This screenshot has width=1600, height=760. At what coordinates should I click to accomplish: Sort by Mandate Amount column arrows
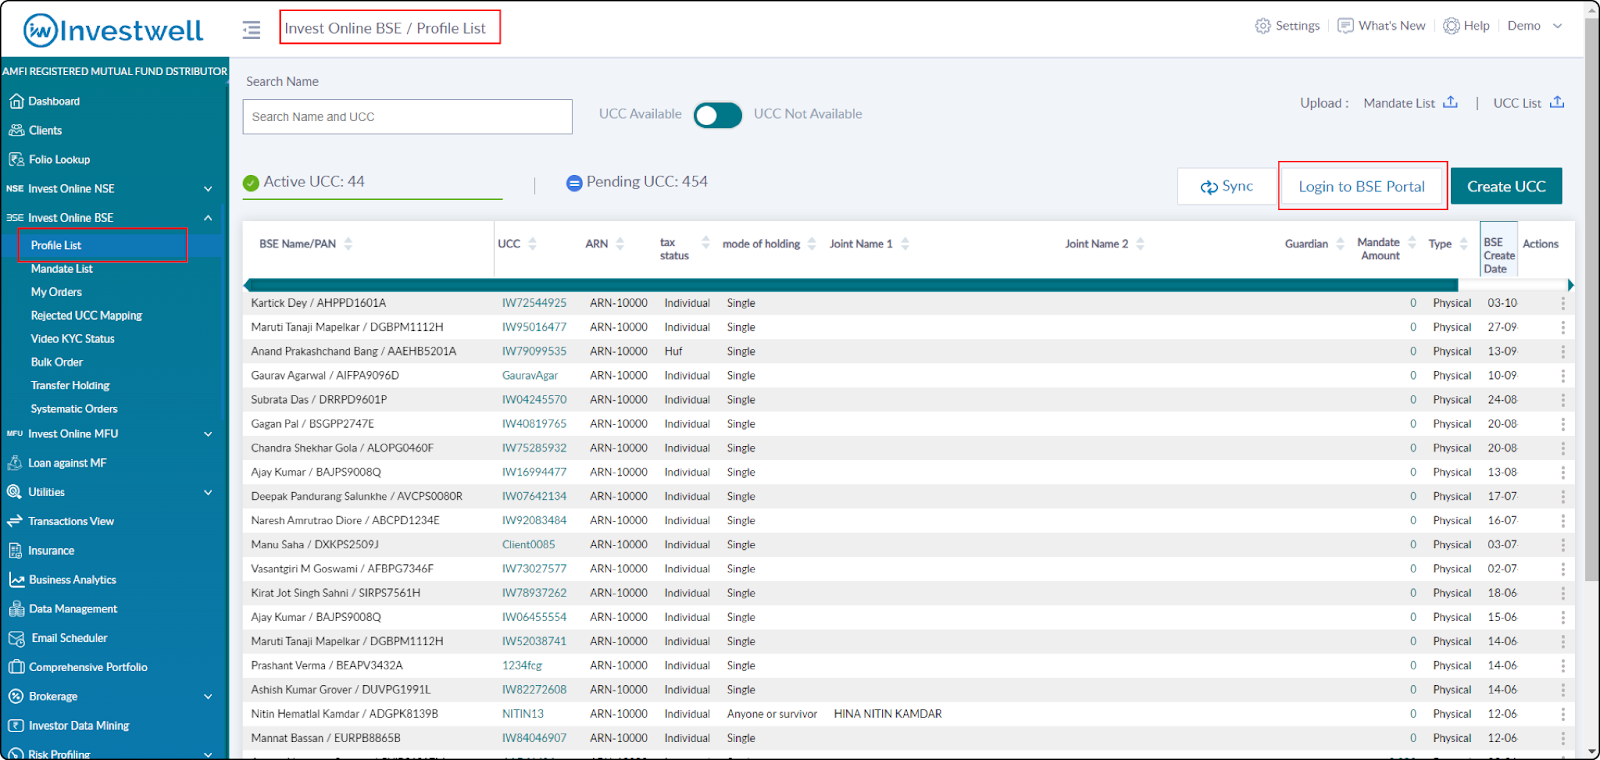[x=1412, y=242]
